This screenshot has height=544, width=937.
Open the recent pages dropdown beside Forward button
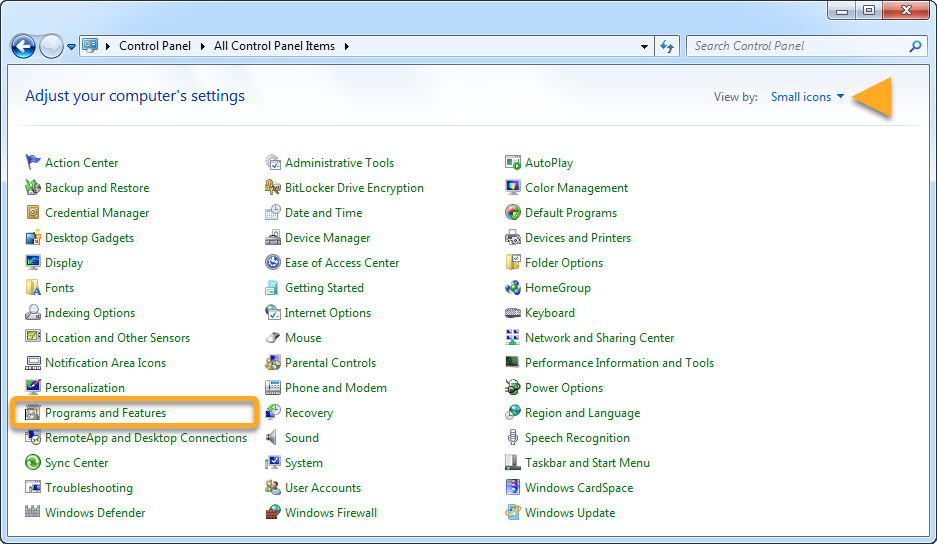71,47
